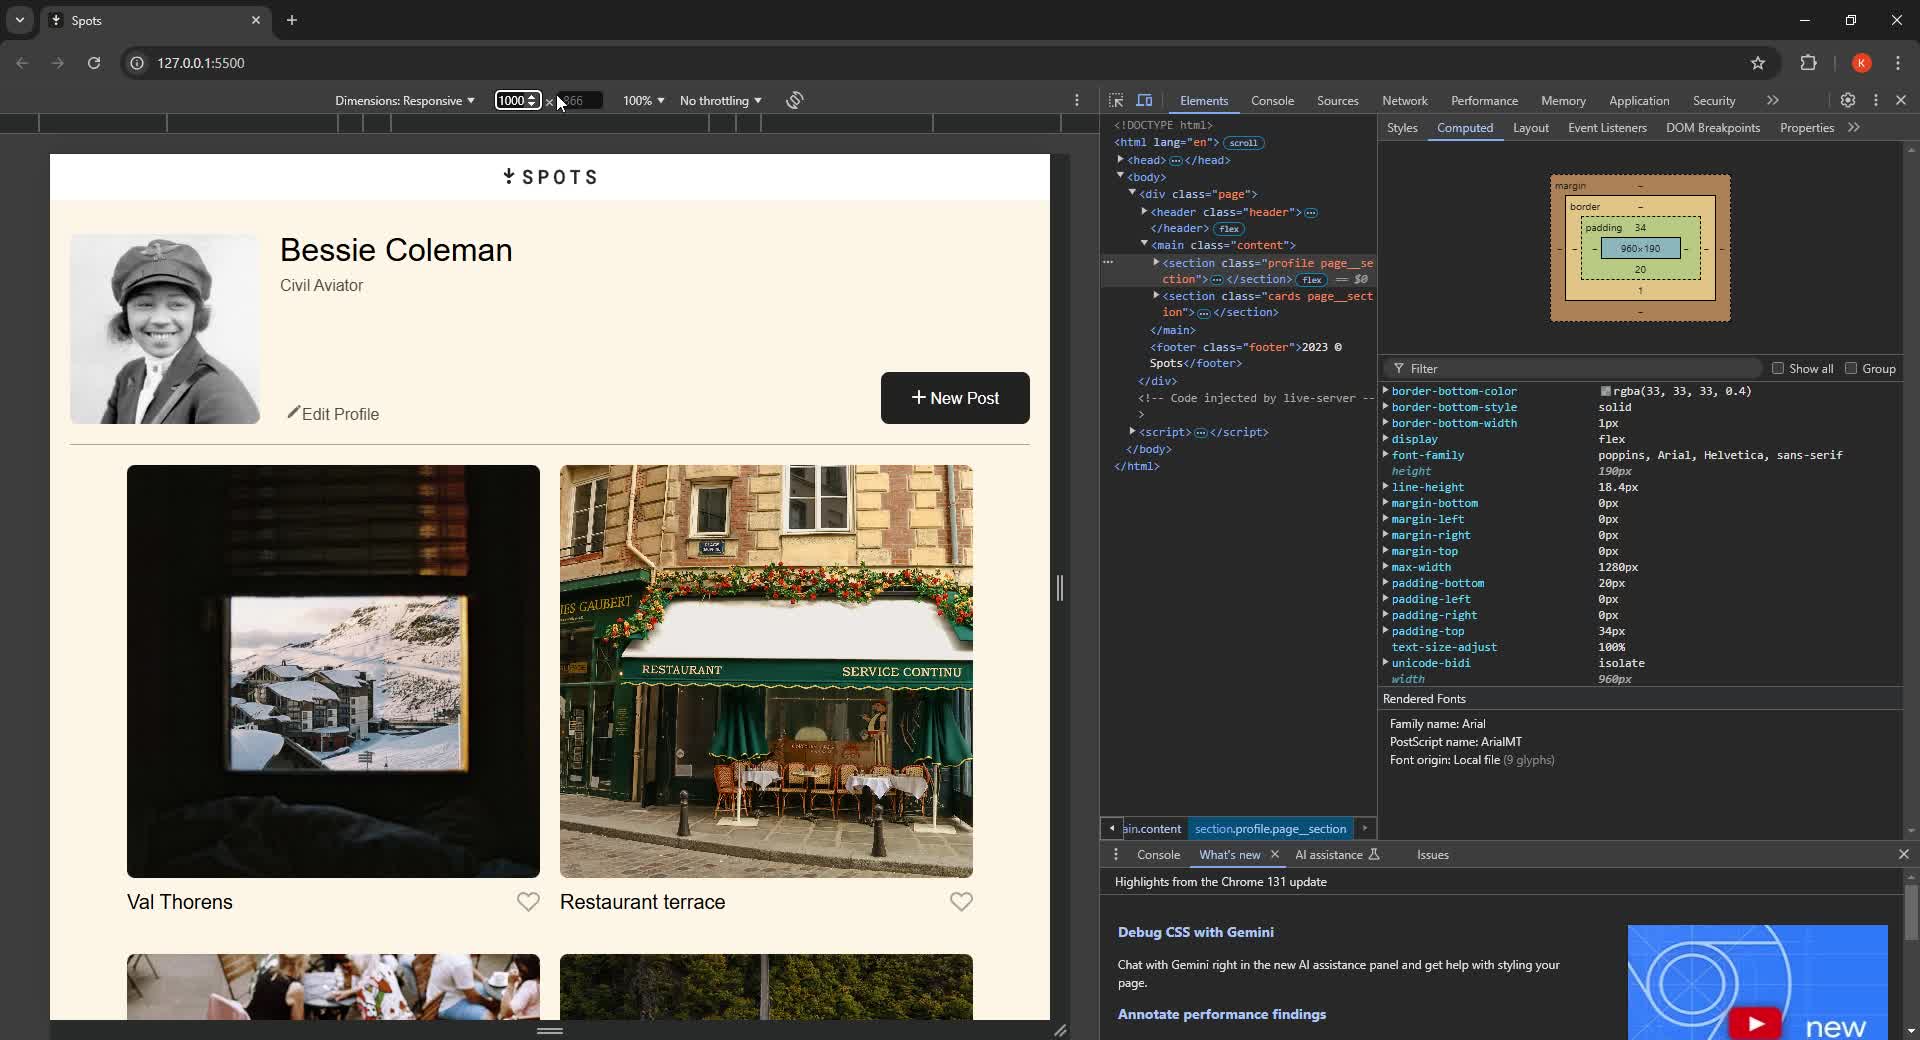Open Dimensions: Responsive dropdown
This screenshot has width=1920, height=1040.
(x=404, y=101)
